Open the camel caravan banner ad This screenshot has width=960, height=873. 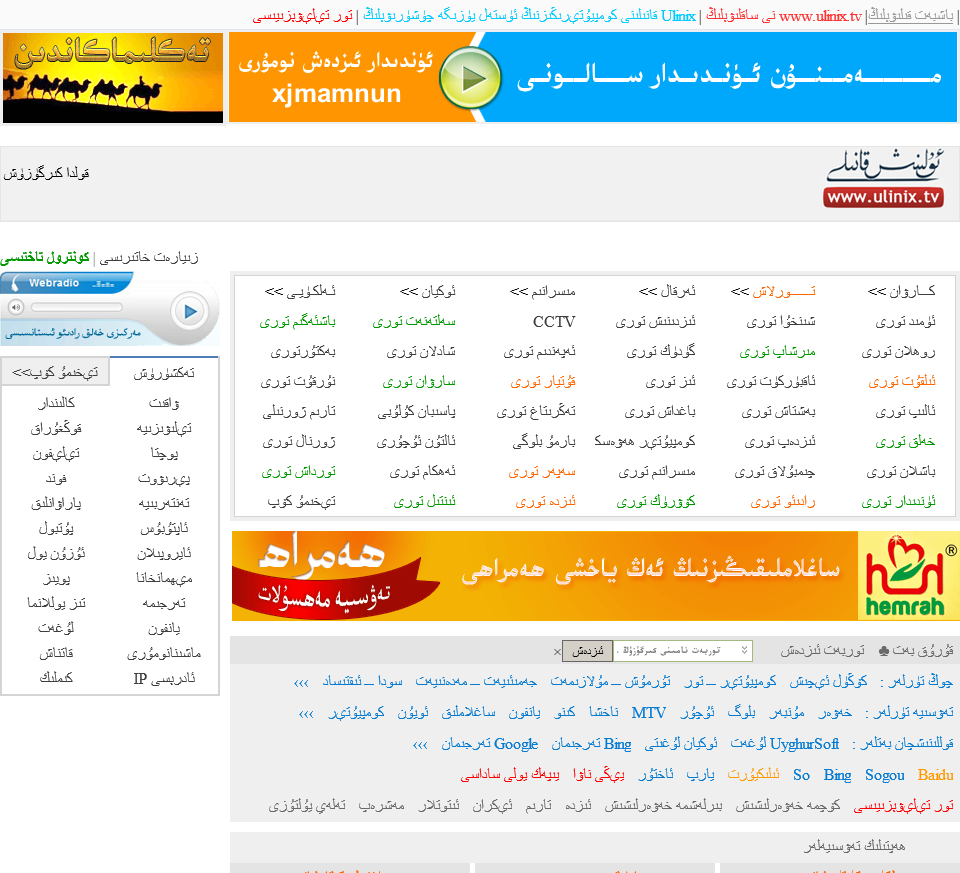(x=113, y=78)
